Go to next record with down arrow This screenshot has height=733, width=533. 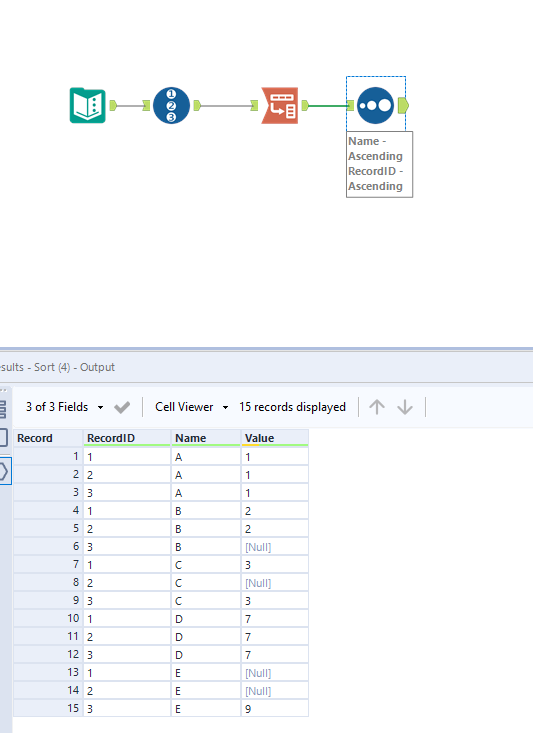click(405, 407)
